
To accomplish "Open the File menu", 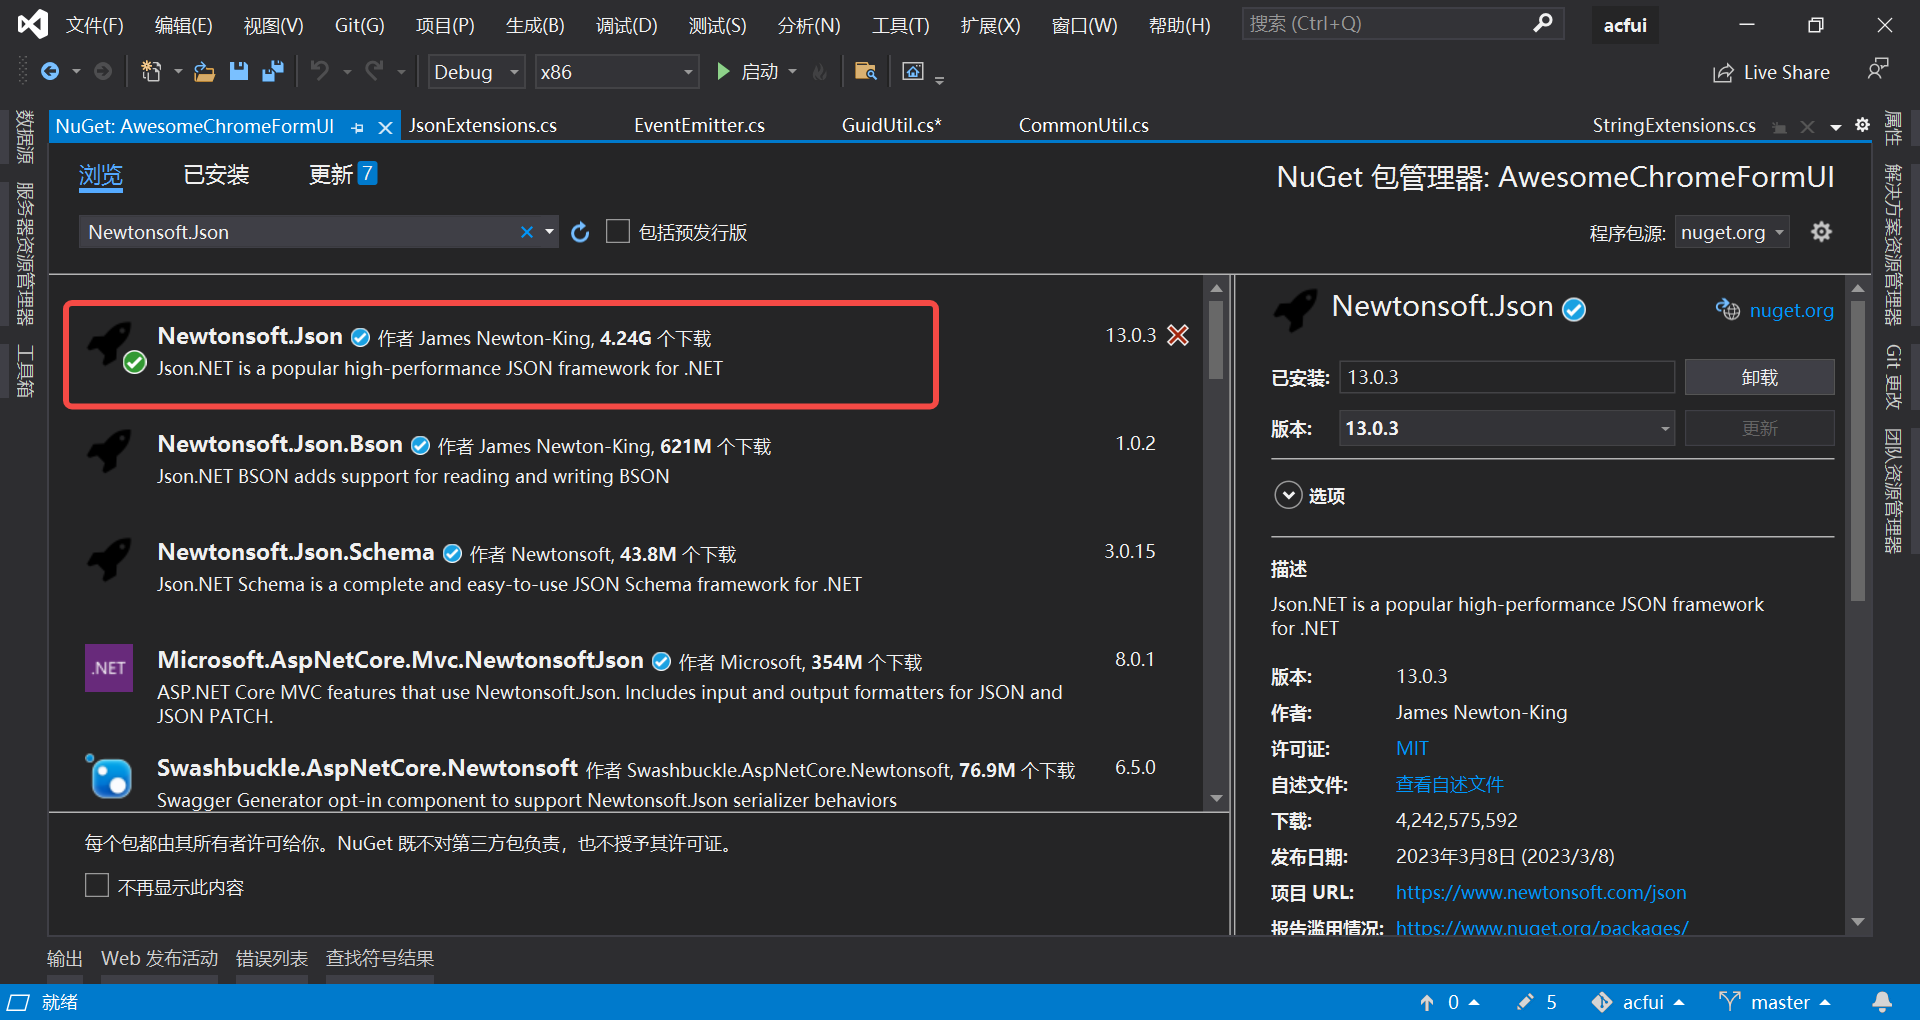I will click(x=95, y=25).
